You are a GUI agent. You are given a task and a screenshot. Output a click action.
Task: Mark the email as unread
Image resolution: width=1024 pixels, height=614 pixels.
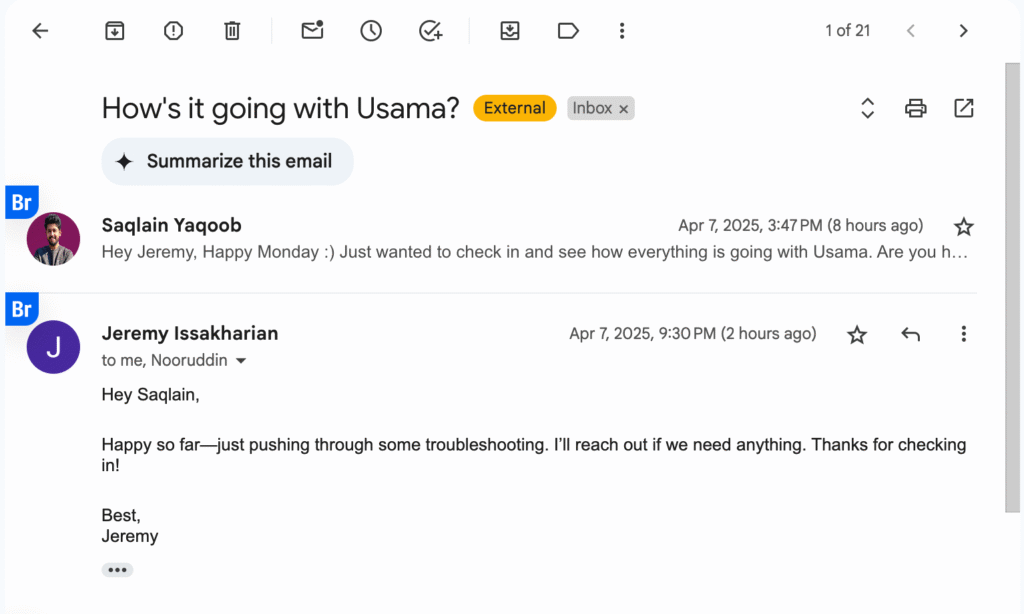tap(312, 31)
